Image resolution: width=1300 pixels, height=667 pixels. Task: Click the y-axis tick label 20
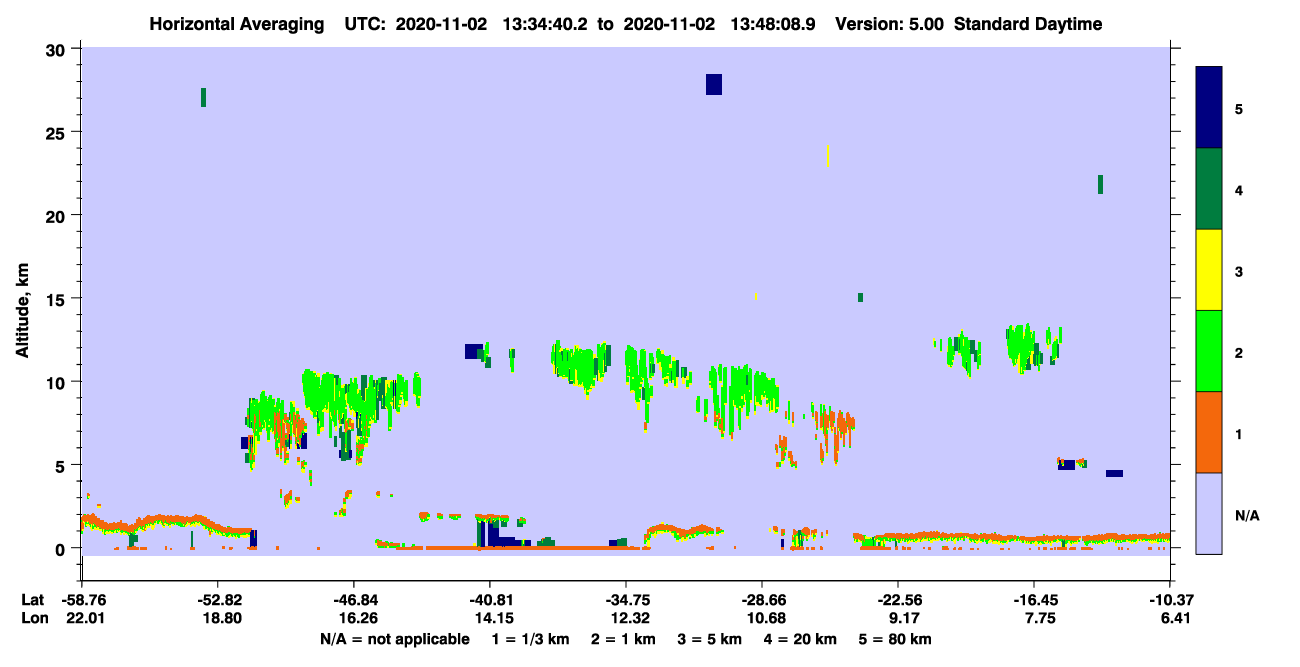[58, 215]
